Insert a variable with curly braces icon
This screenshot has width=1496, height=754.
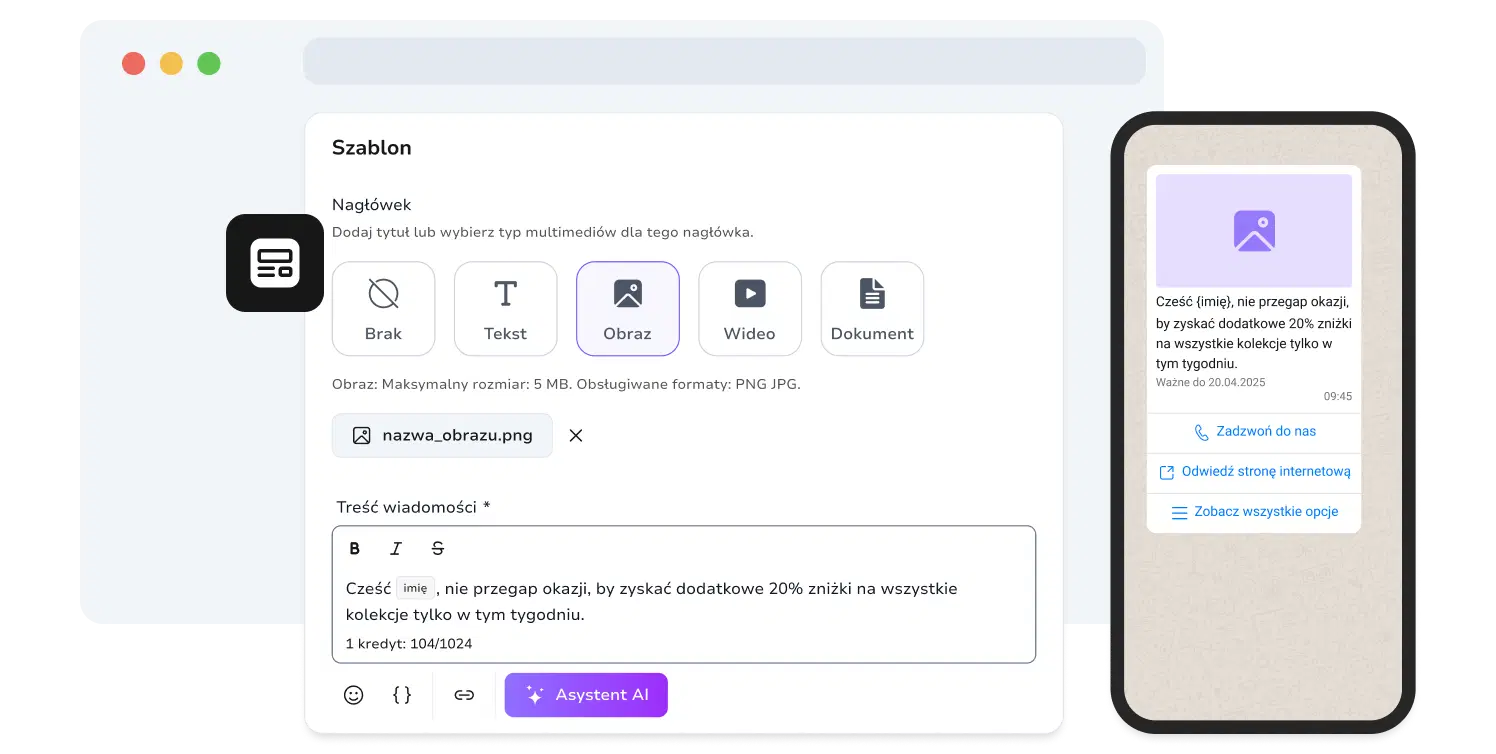pos(402,695)
